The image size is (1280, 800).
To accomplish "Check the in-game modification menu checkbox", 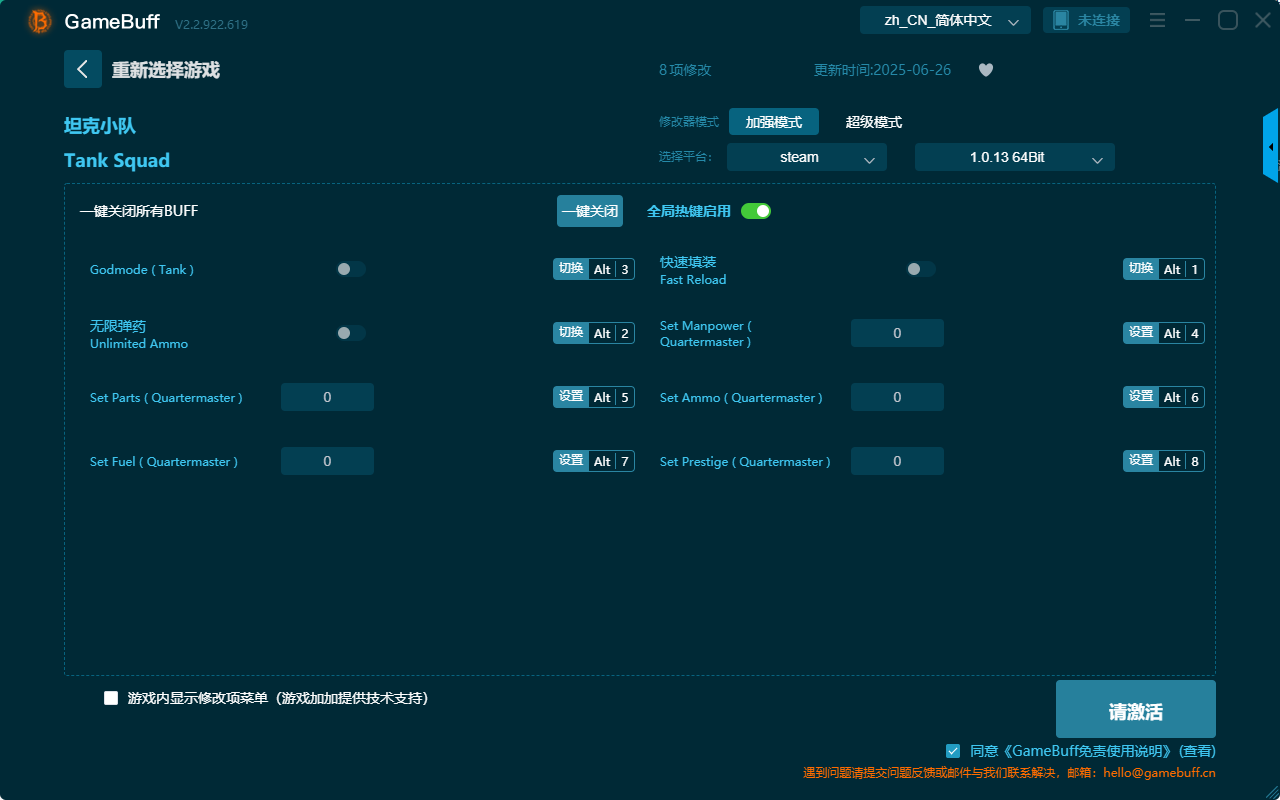I will (x=111, y=698).
